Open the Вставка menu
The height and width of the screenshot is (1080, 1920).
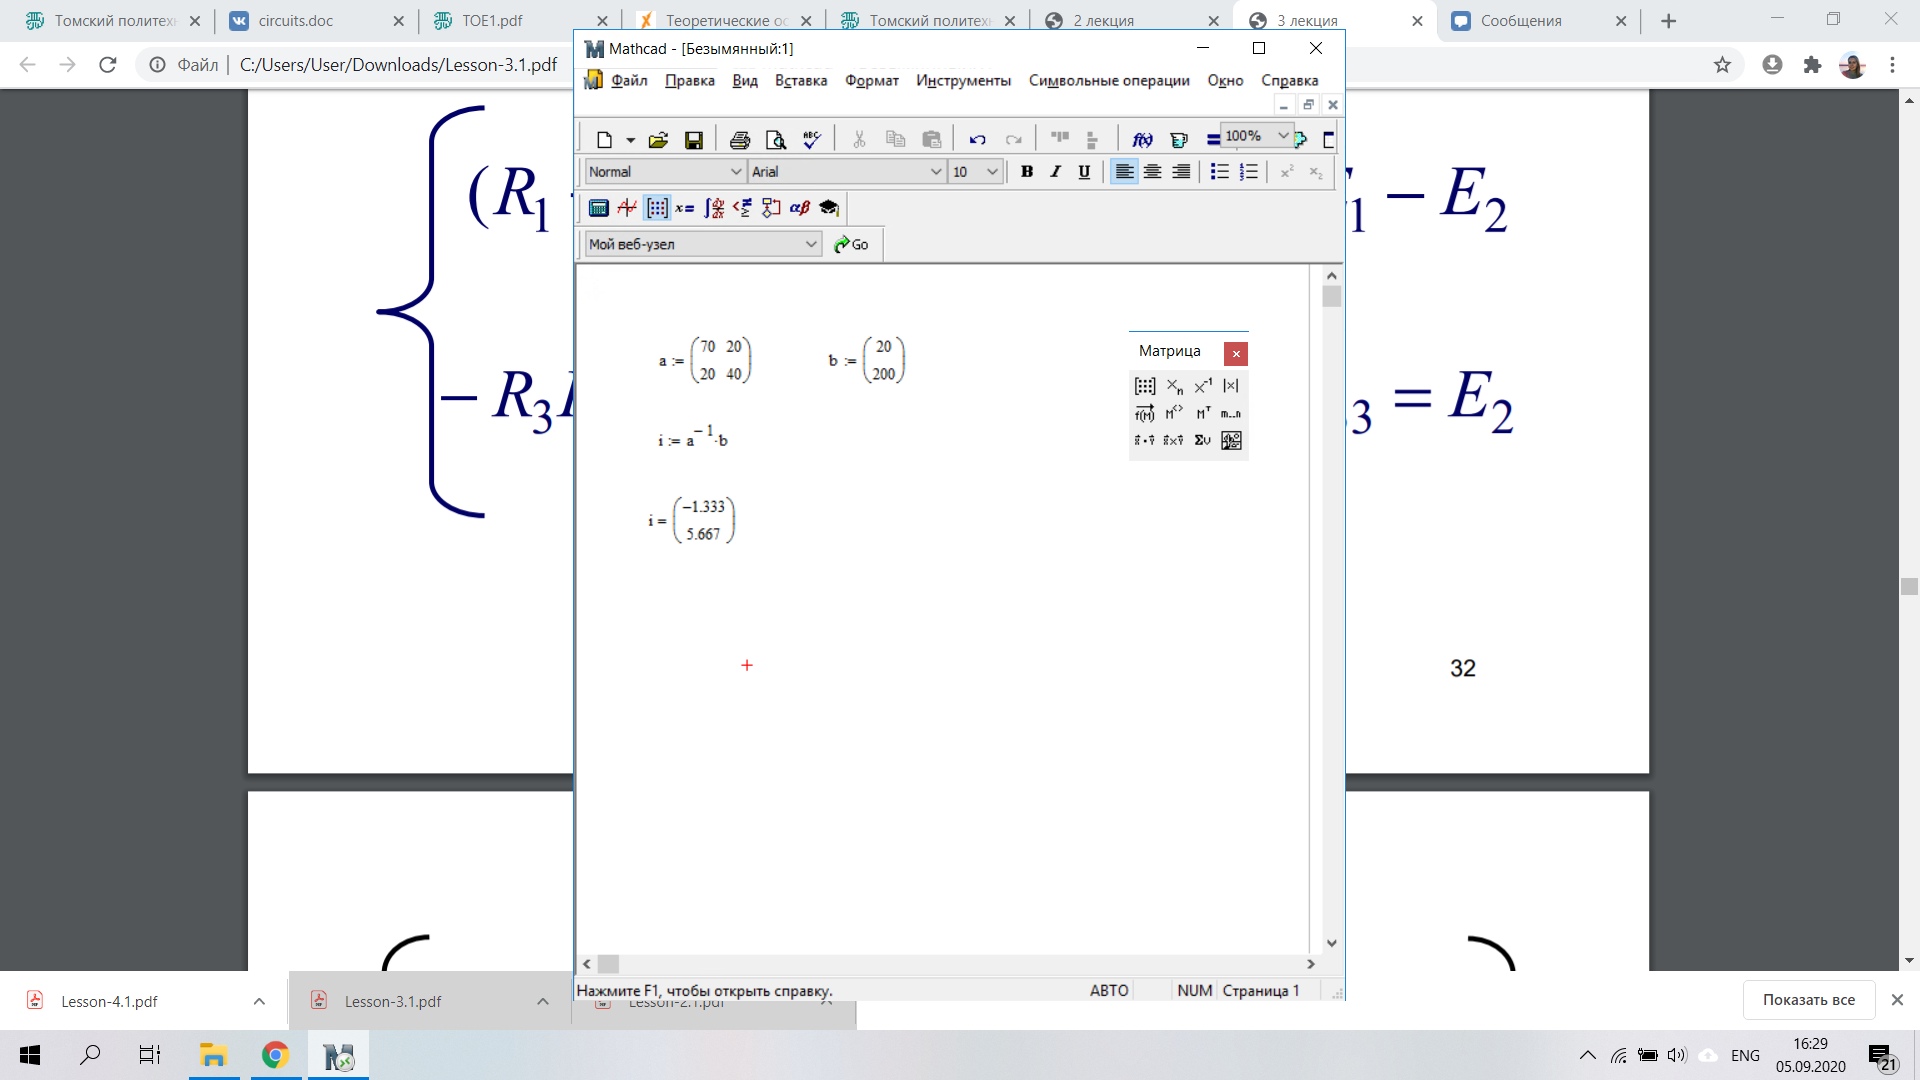[x=801, y=81]
